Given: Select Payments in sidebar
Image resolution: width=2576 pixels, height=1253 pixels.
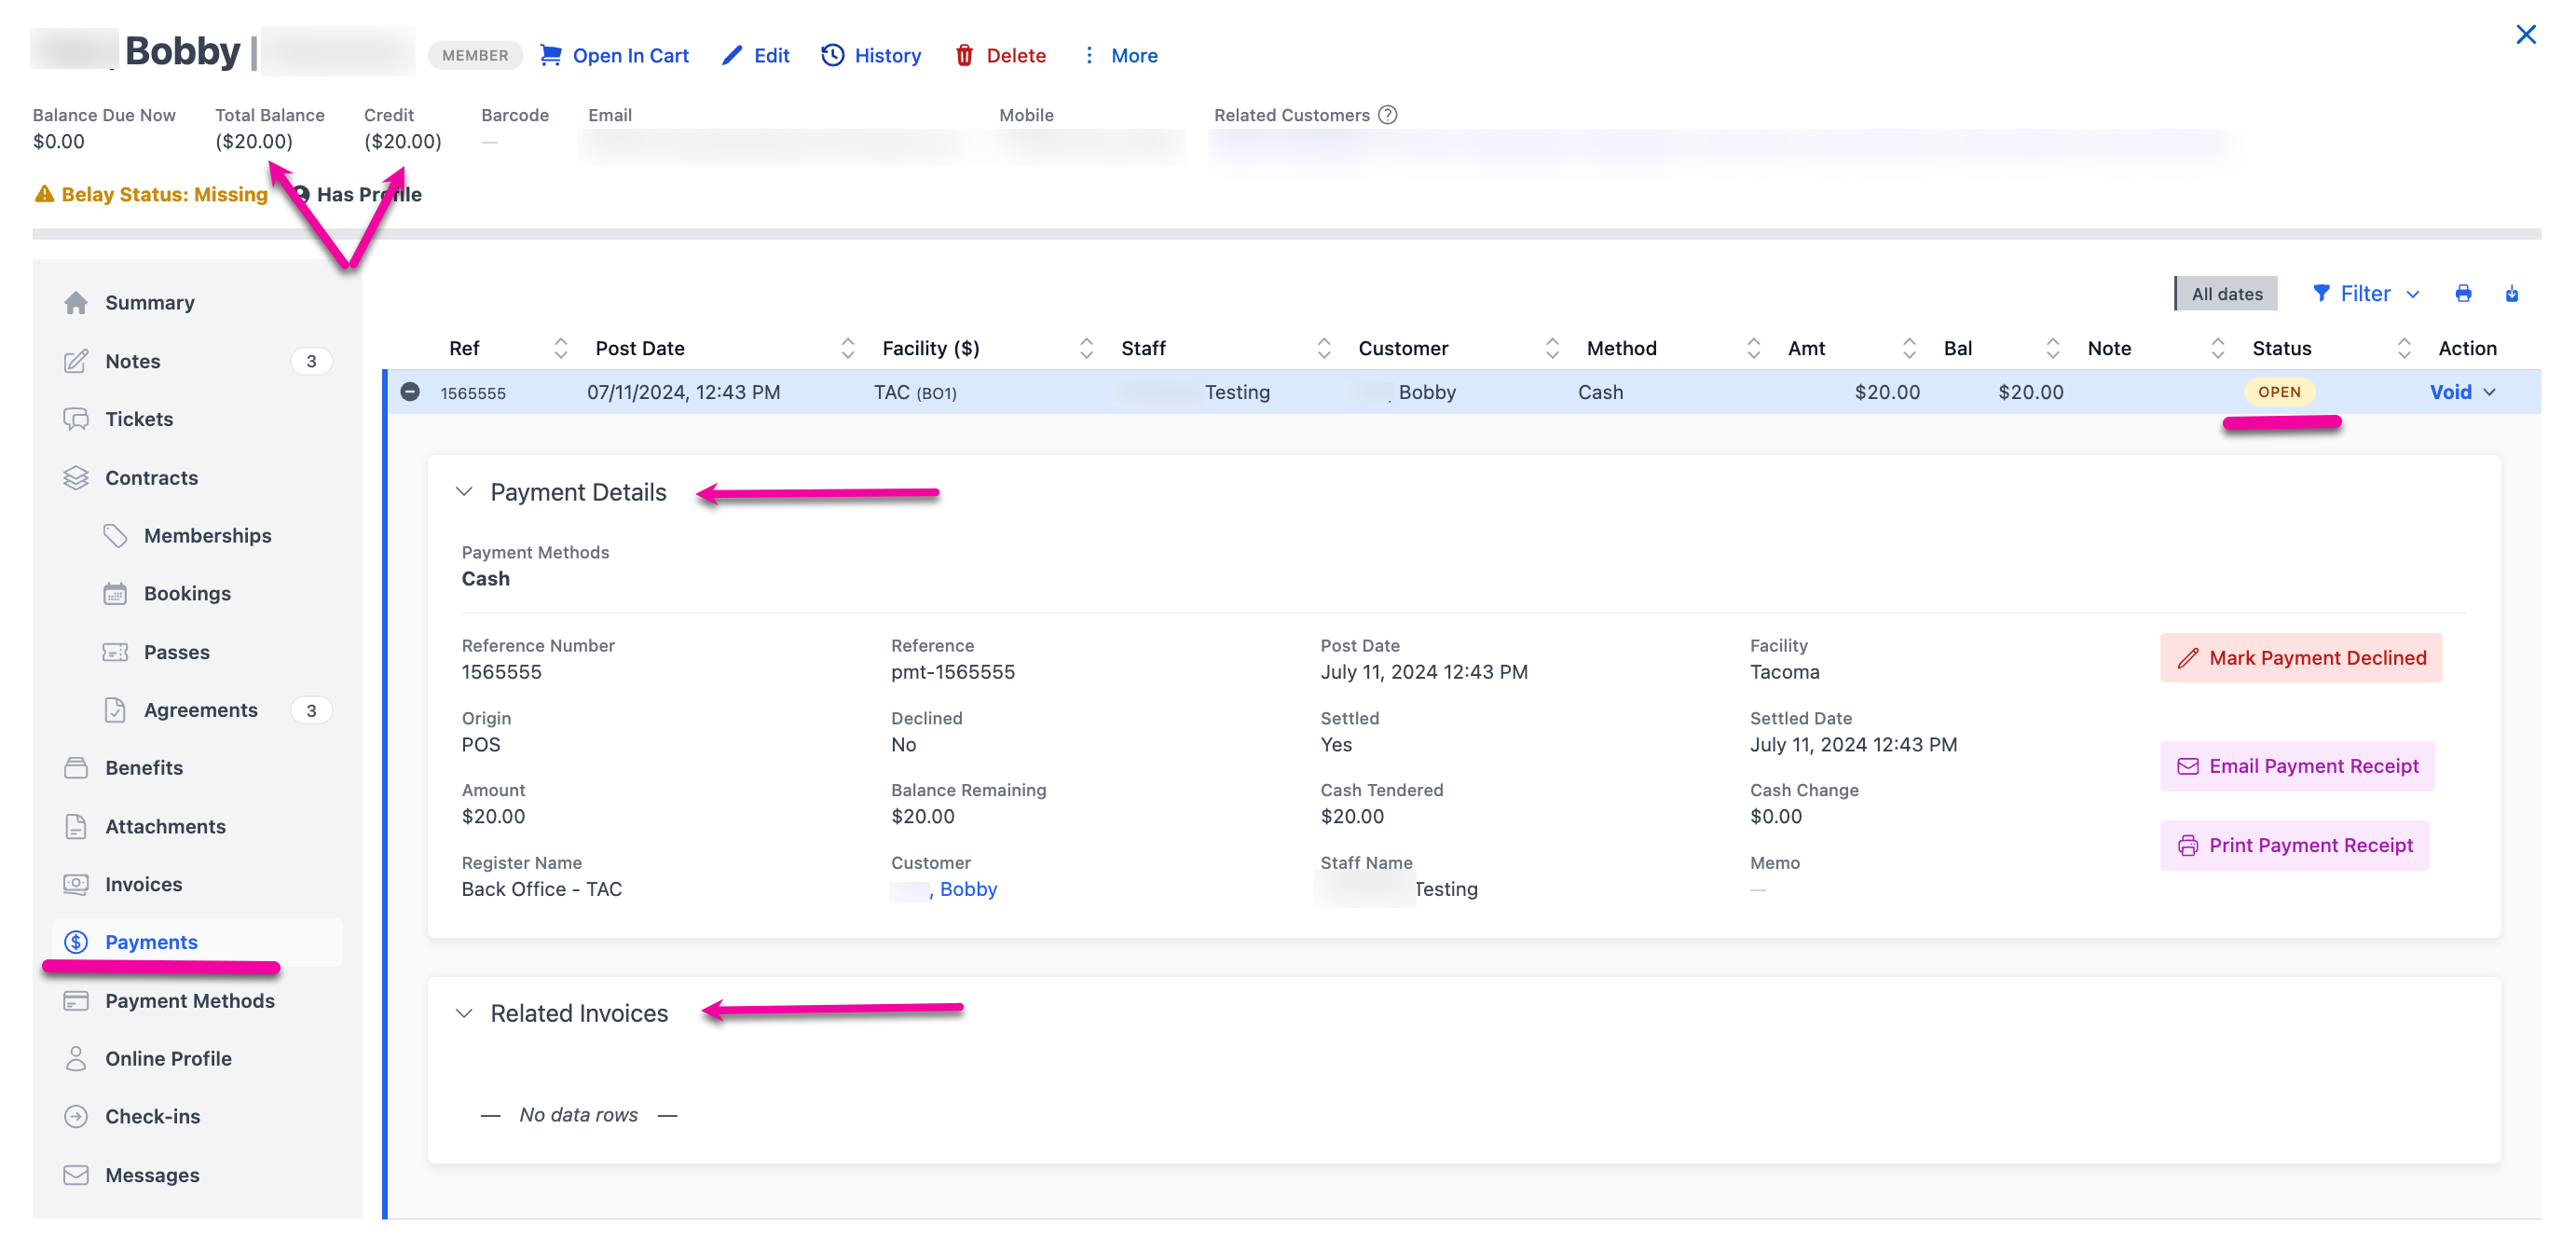Looking at the screenshot, I should click(197, 942).
